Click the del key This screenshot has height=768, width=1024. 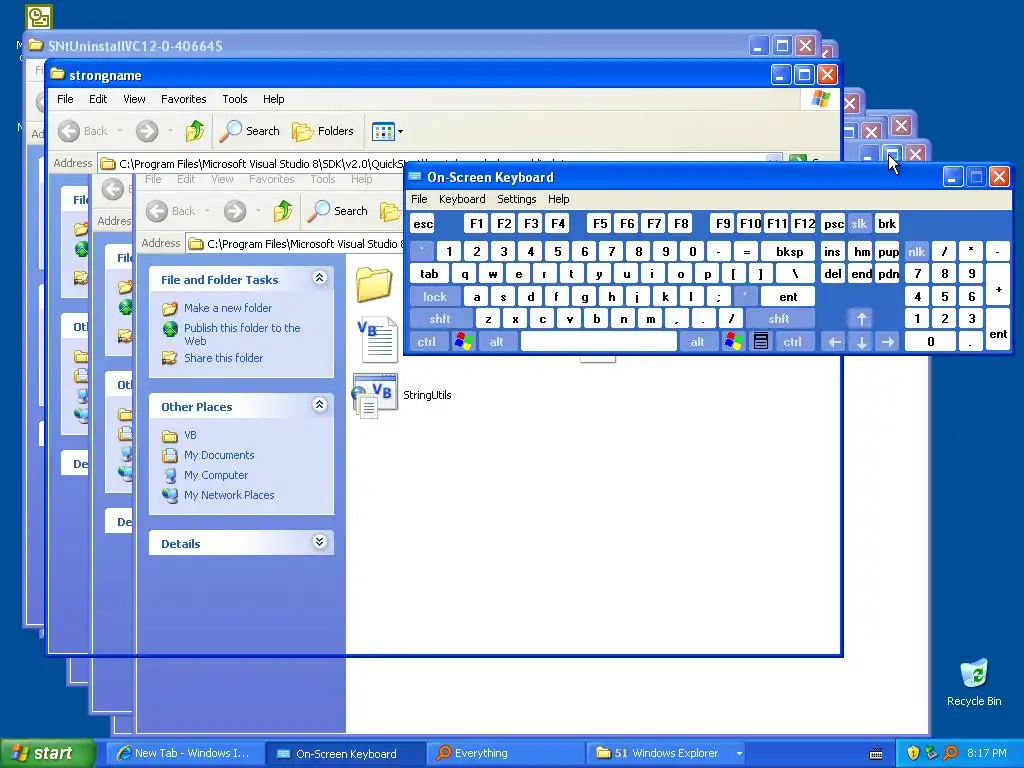(833, 274)
